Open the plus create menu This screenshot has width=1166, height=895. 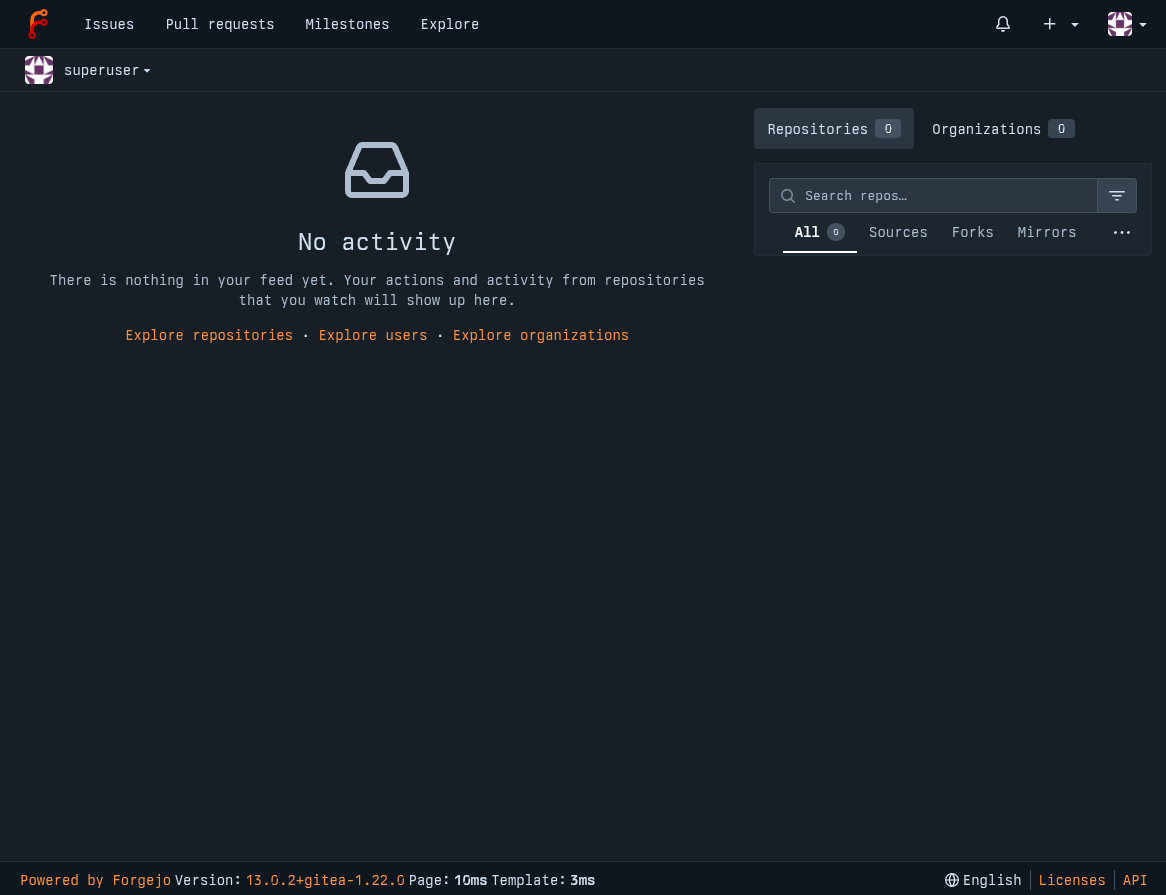tap(1060, 24)
